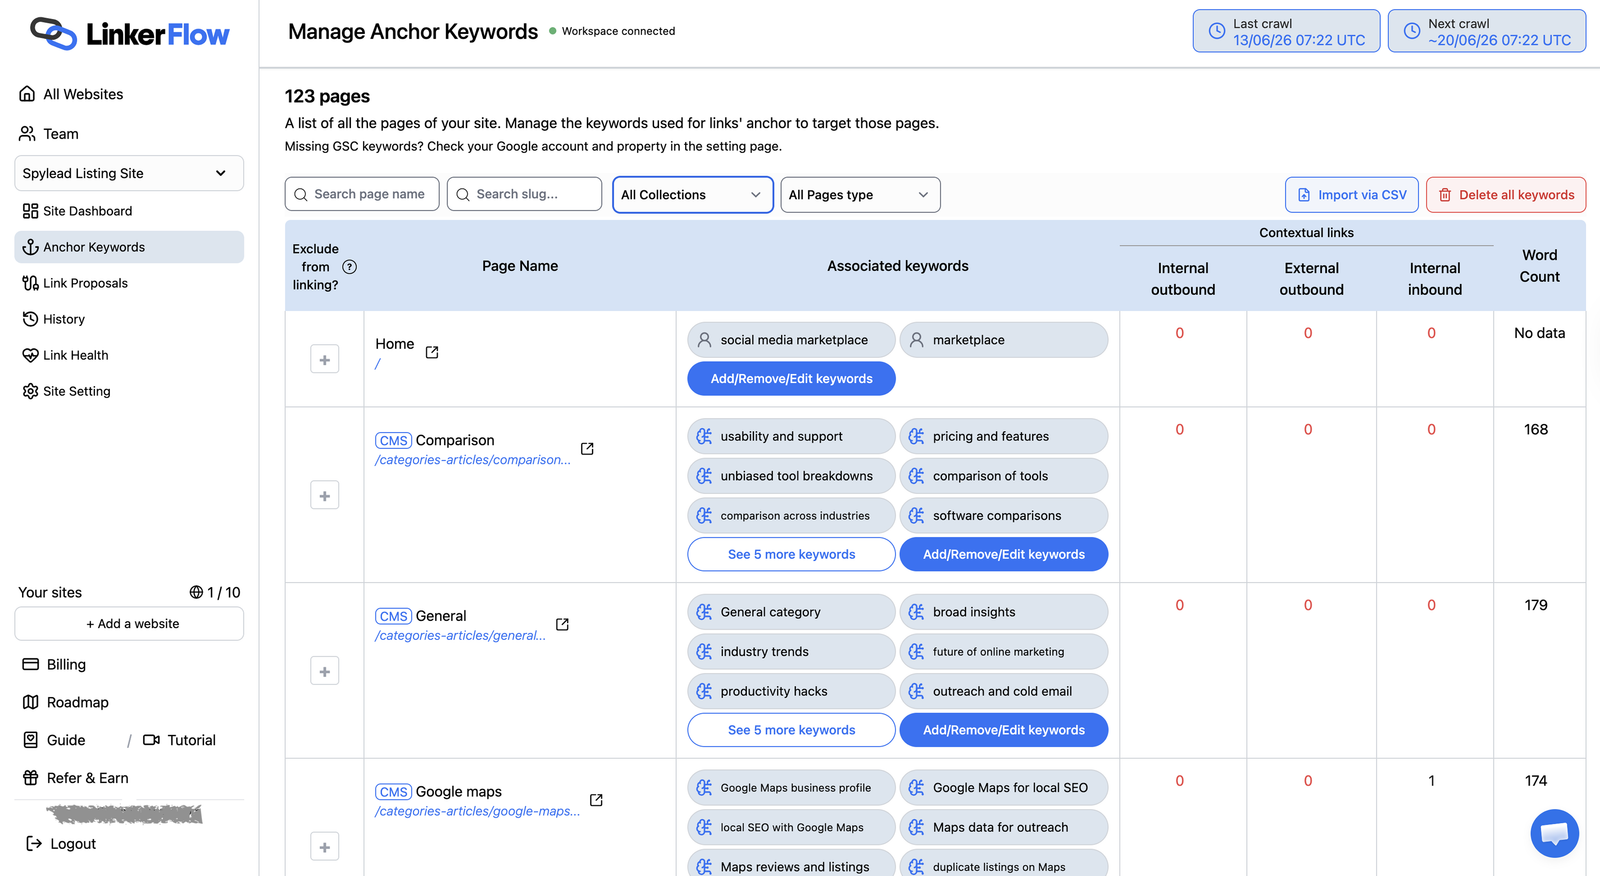Click 'Google Maps for local SEO' keyword chip

coord(1004,788)
